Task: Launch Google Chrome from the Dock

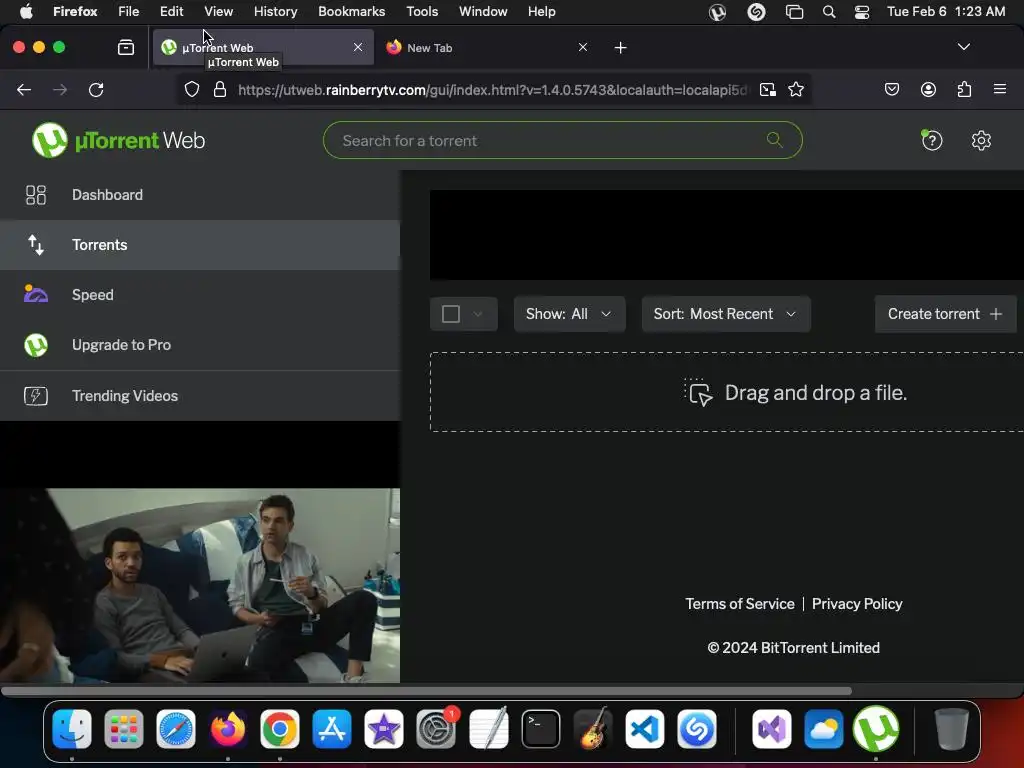Action: click(280, 728)
